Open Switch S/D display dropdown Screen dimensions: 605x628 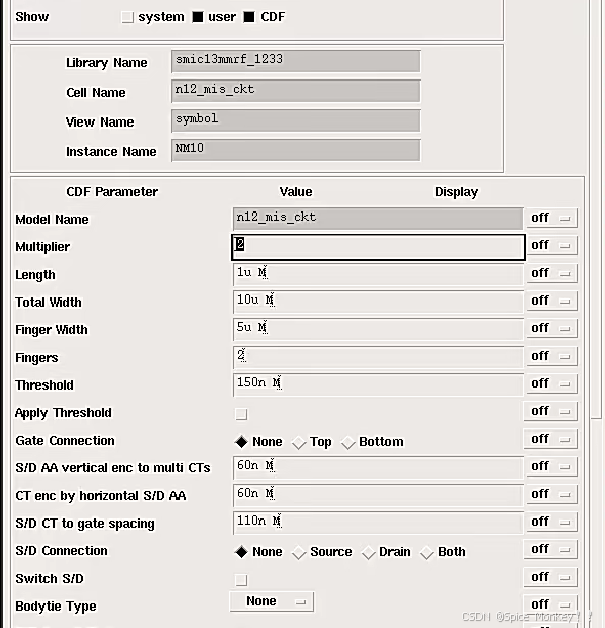pyautogui.click(x=551, y=577)
